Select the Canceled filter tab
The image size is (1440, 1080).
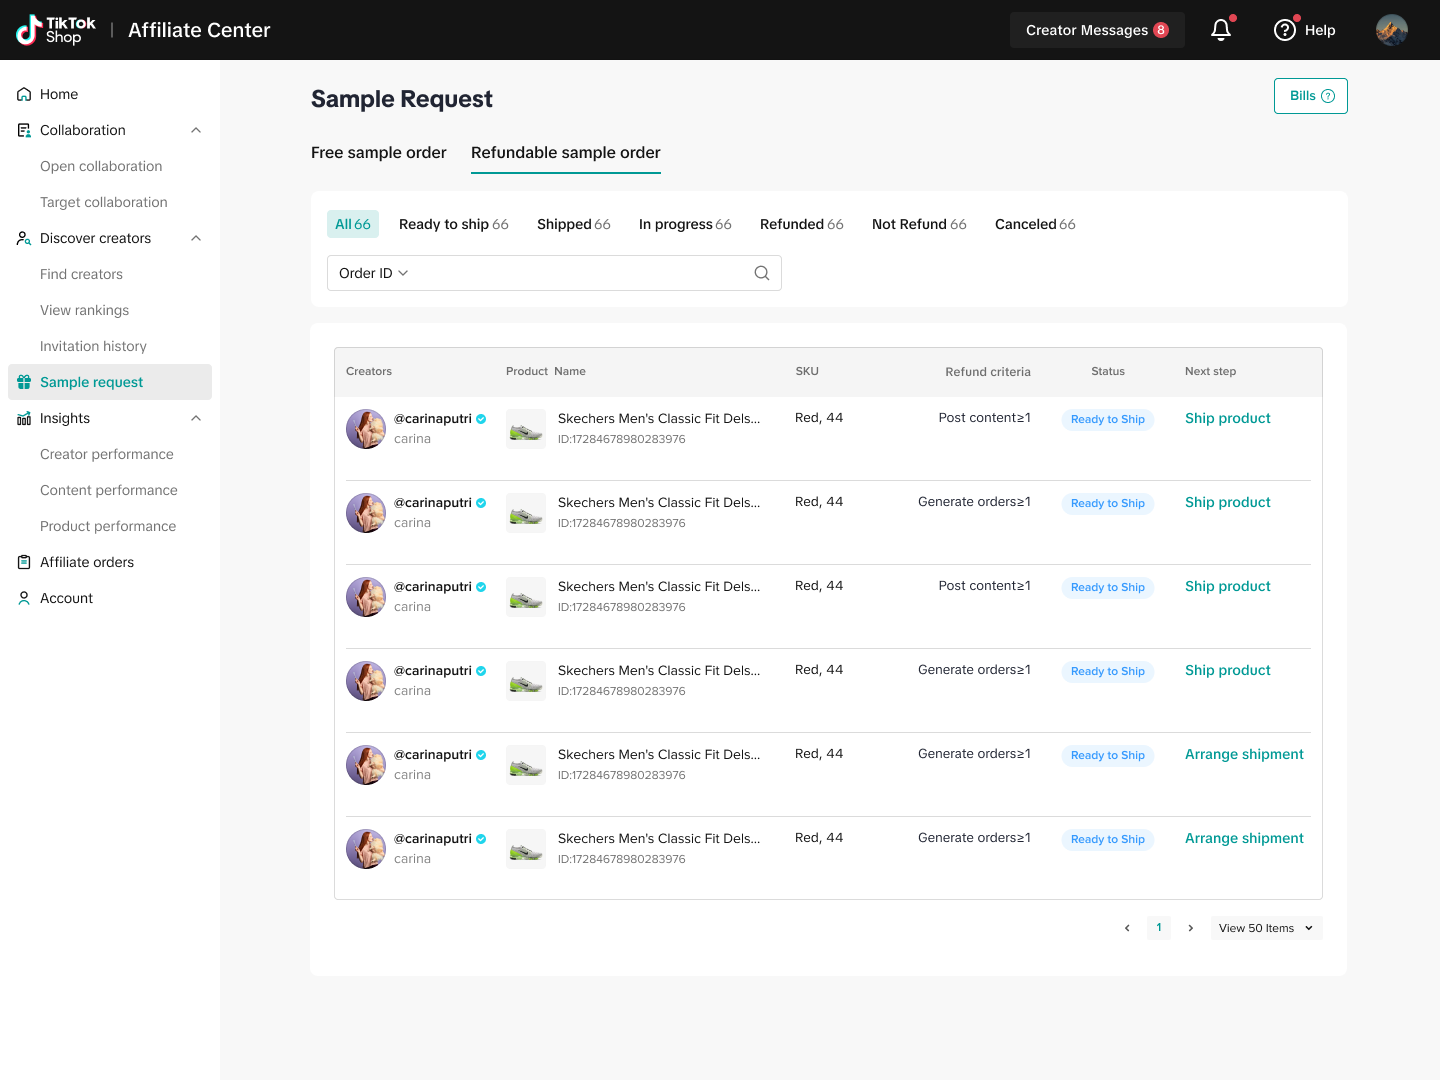[1034, 224]
